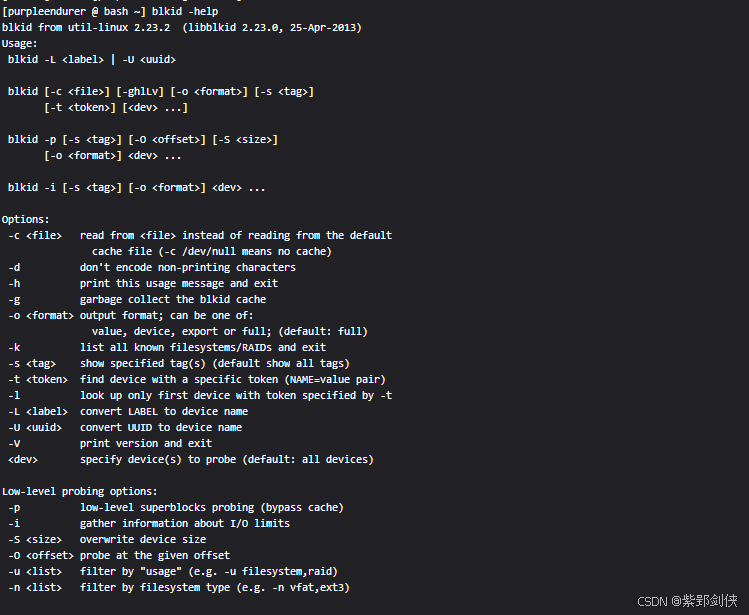Click the '-n <list>' filter by filesystem line
Viewport: 749px width, 615px height.
(x=179, y=587)
